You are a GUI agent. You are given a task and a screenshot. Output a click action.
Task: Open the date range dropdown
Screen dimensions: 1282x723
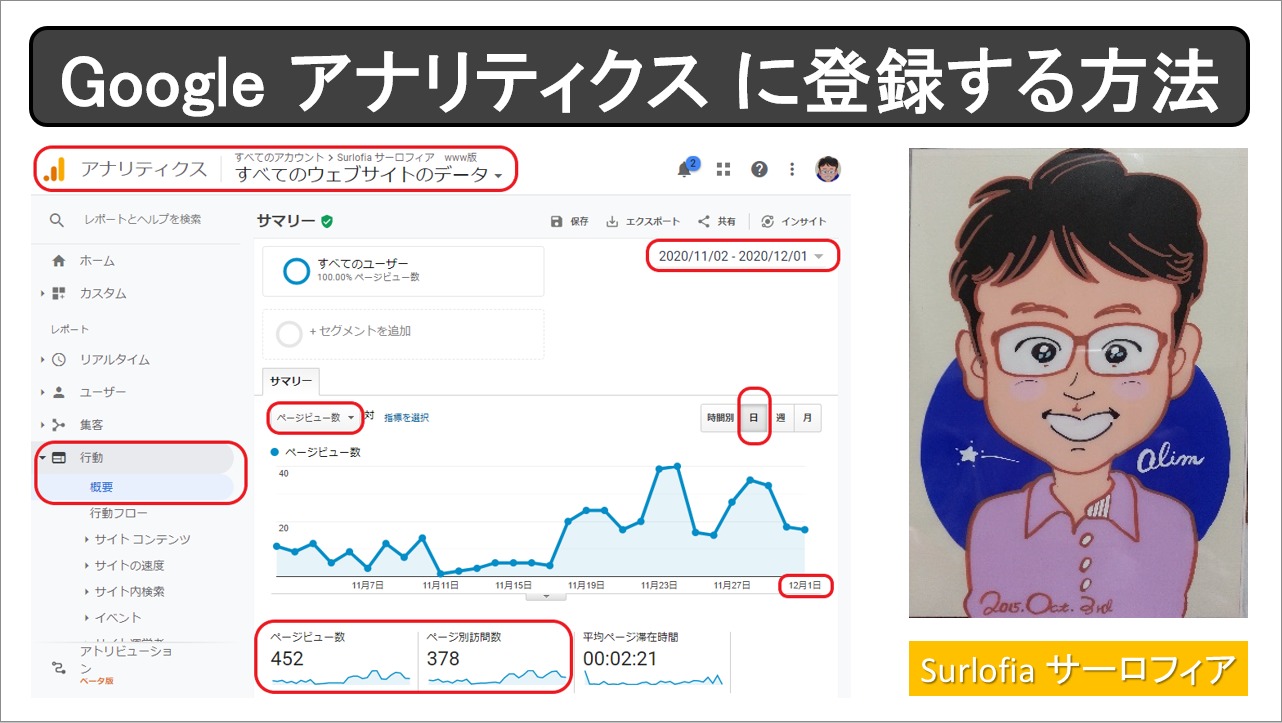coord(741,257)
